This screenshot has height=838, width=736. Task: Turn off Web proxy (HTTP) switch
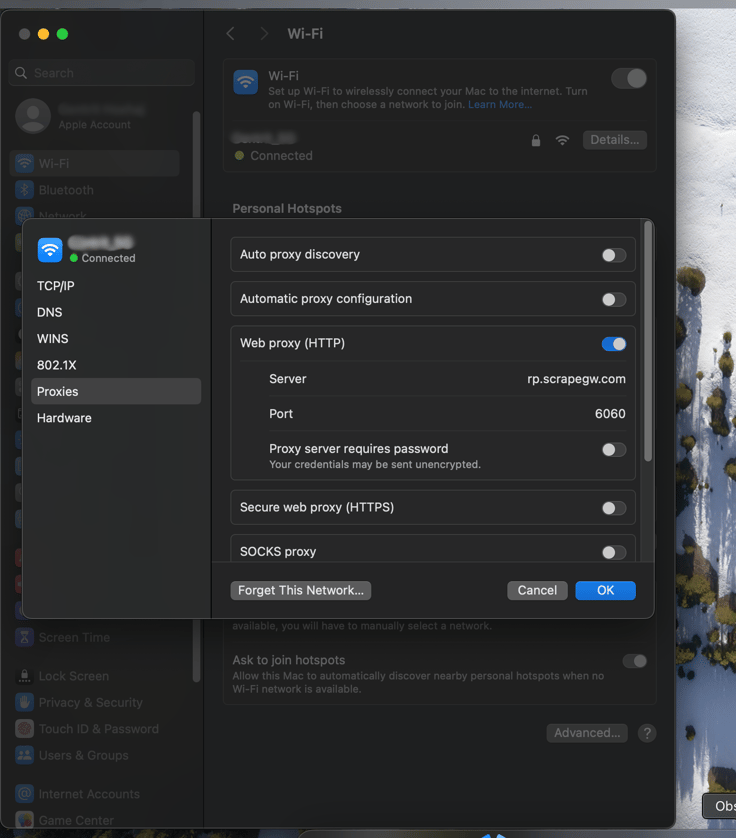613,344
